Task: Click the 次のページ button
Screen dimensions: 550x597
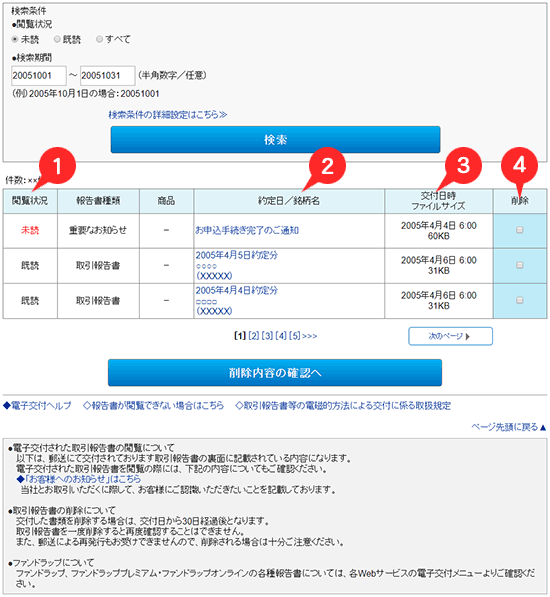Action: 450,336
